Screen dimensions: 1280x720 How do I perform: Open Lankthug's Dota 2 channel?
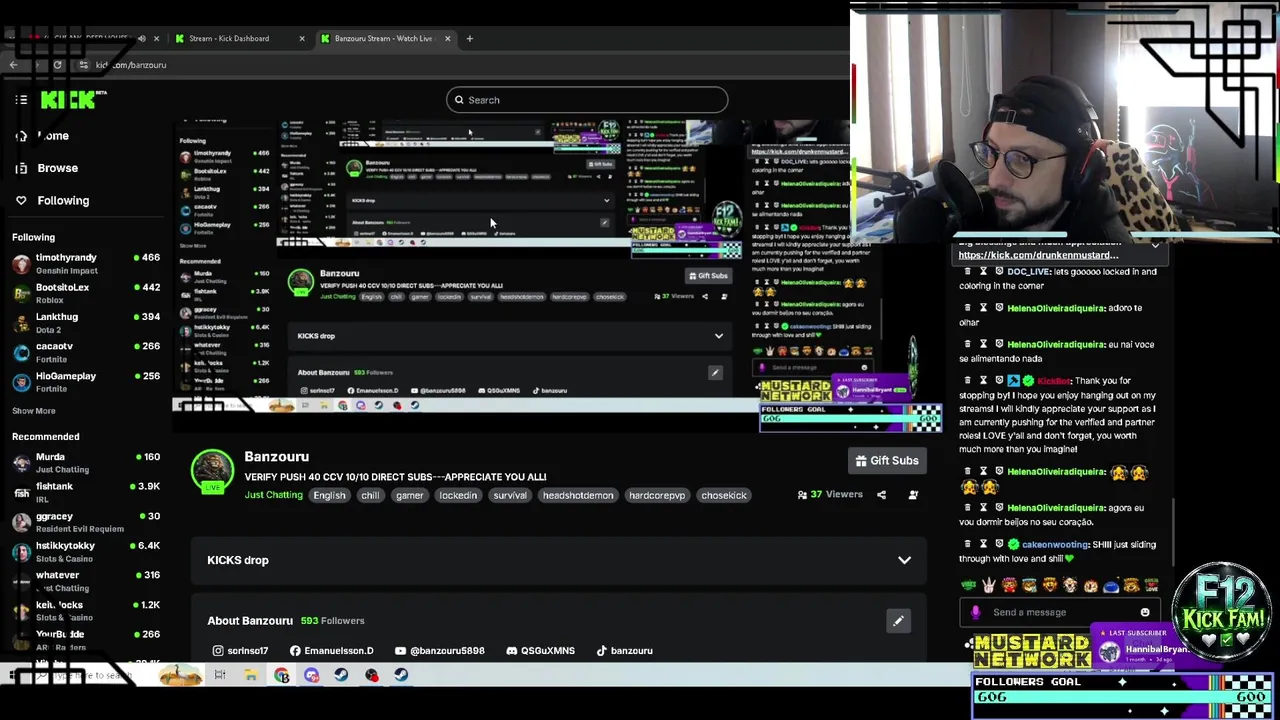point(86,322)
